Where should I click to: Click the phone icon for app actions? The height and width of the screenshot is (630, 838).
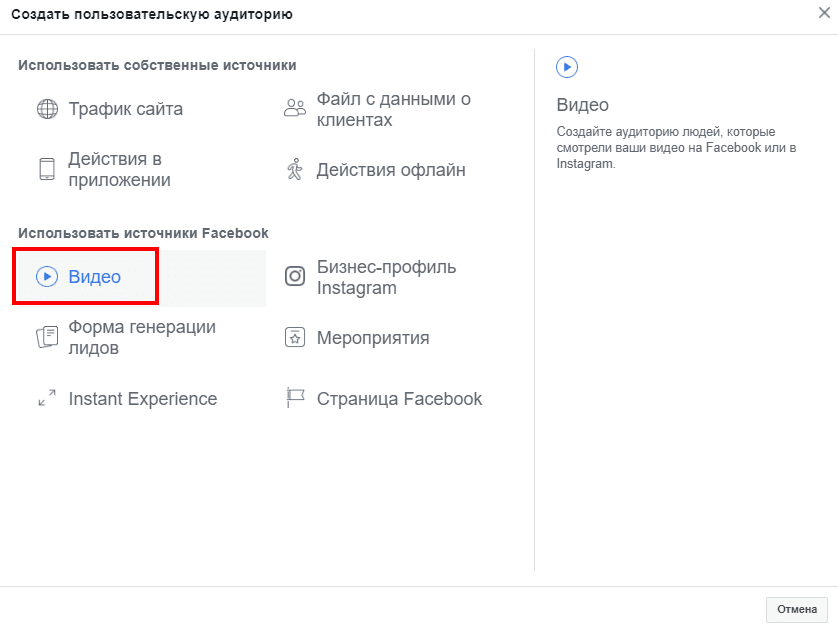pos(47,169)
